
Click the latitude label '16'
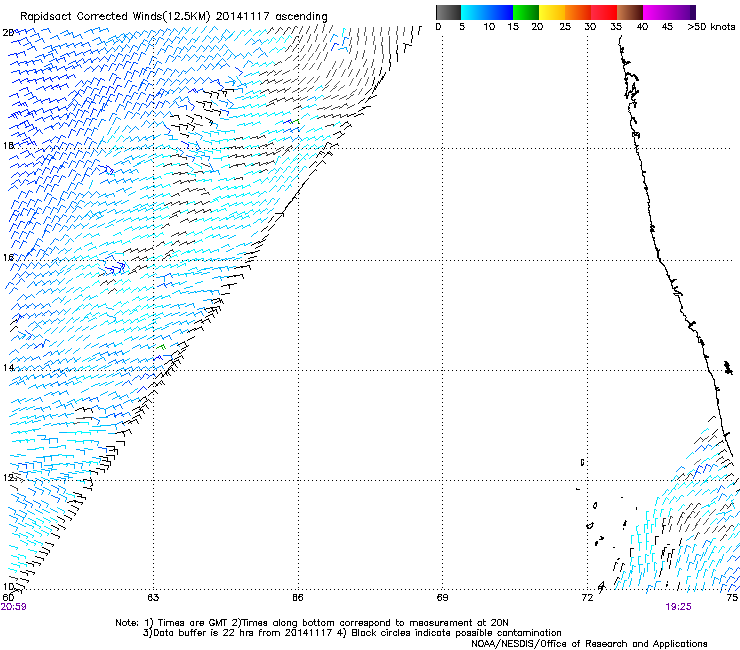8,258
